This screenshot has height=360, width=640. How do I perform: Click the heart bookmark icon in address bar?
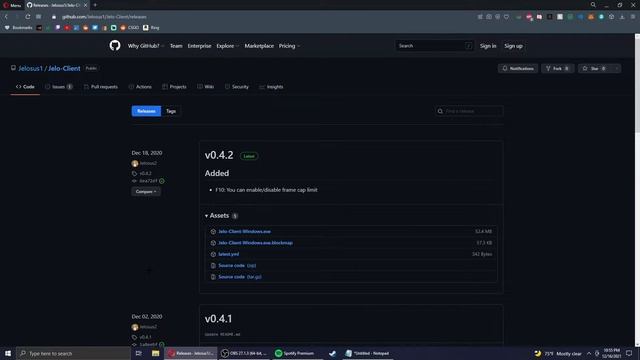point(507,17)
